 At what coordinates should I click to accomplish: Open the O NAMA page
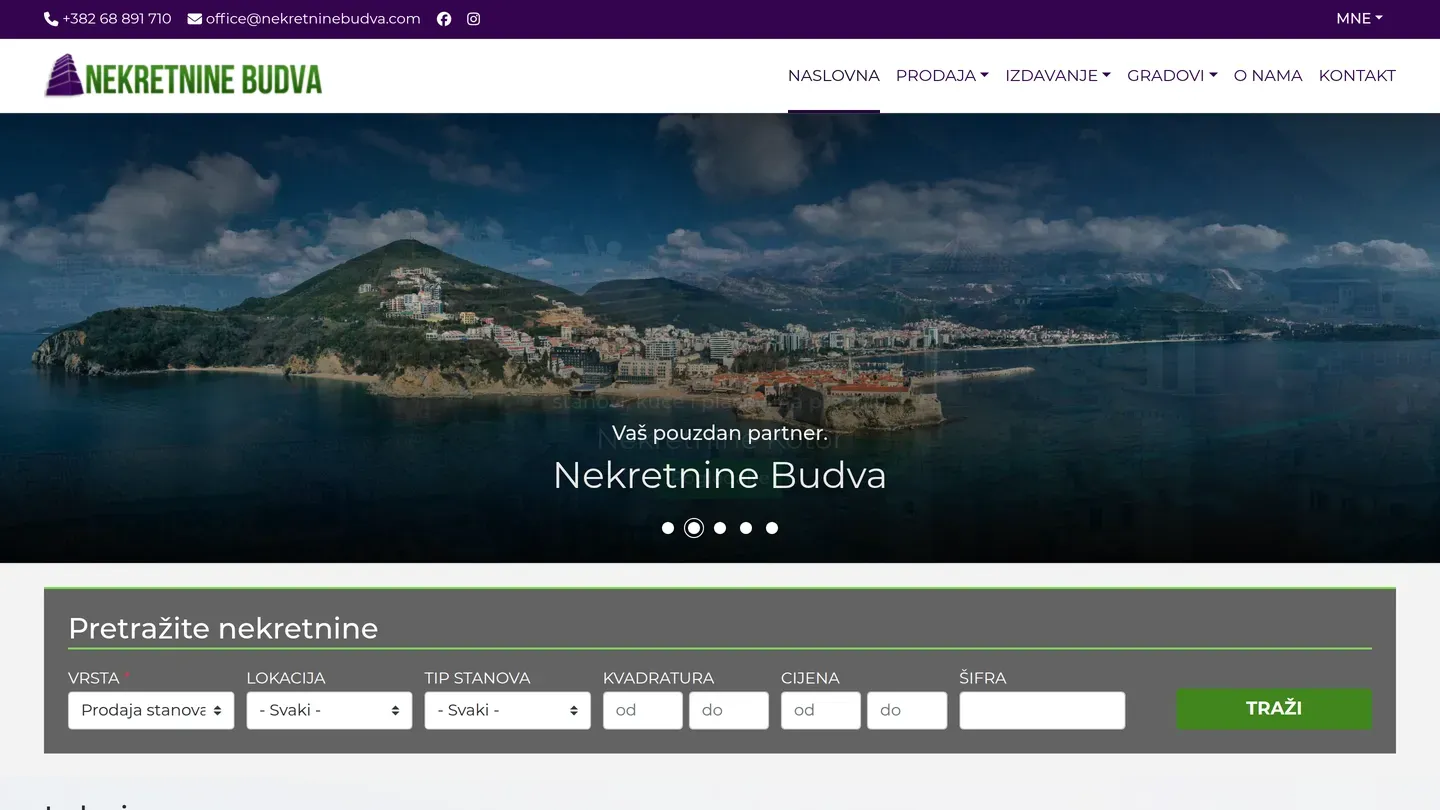pyautogui.click(x=1268, y=76)
